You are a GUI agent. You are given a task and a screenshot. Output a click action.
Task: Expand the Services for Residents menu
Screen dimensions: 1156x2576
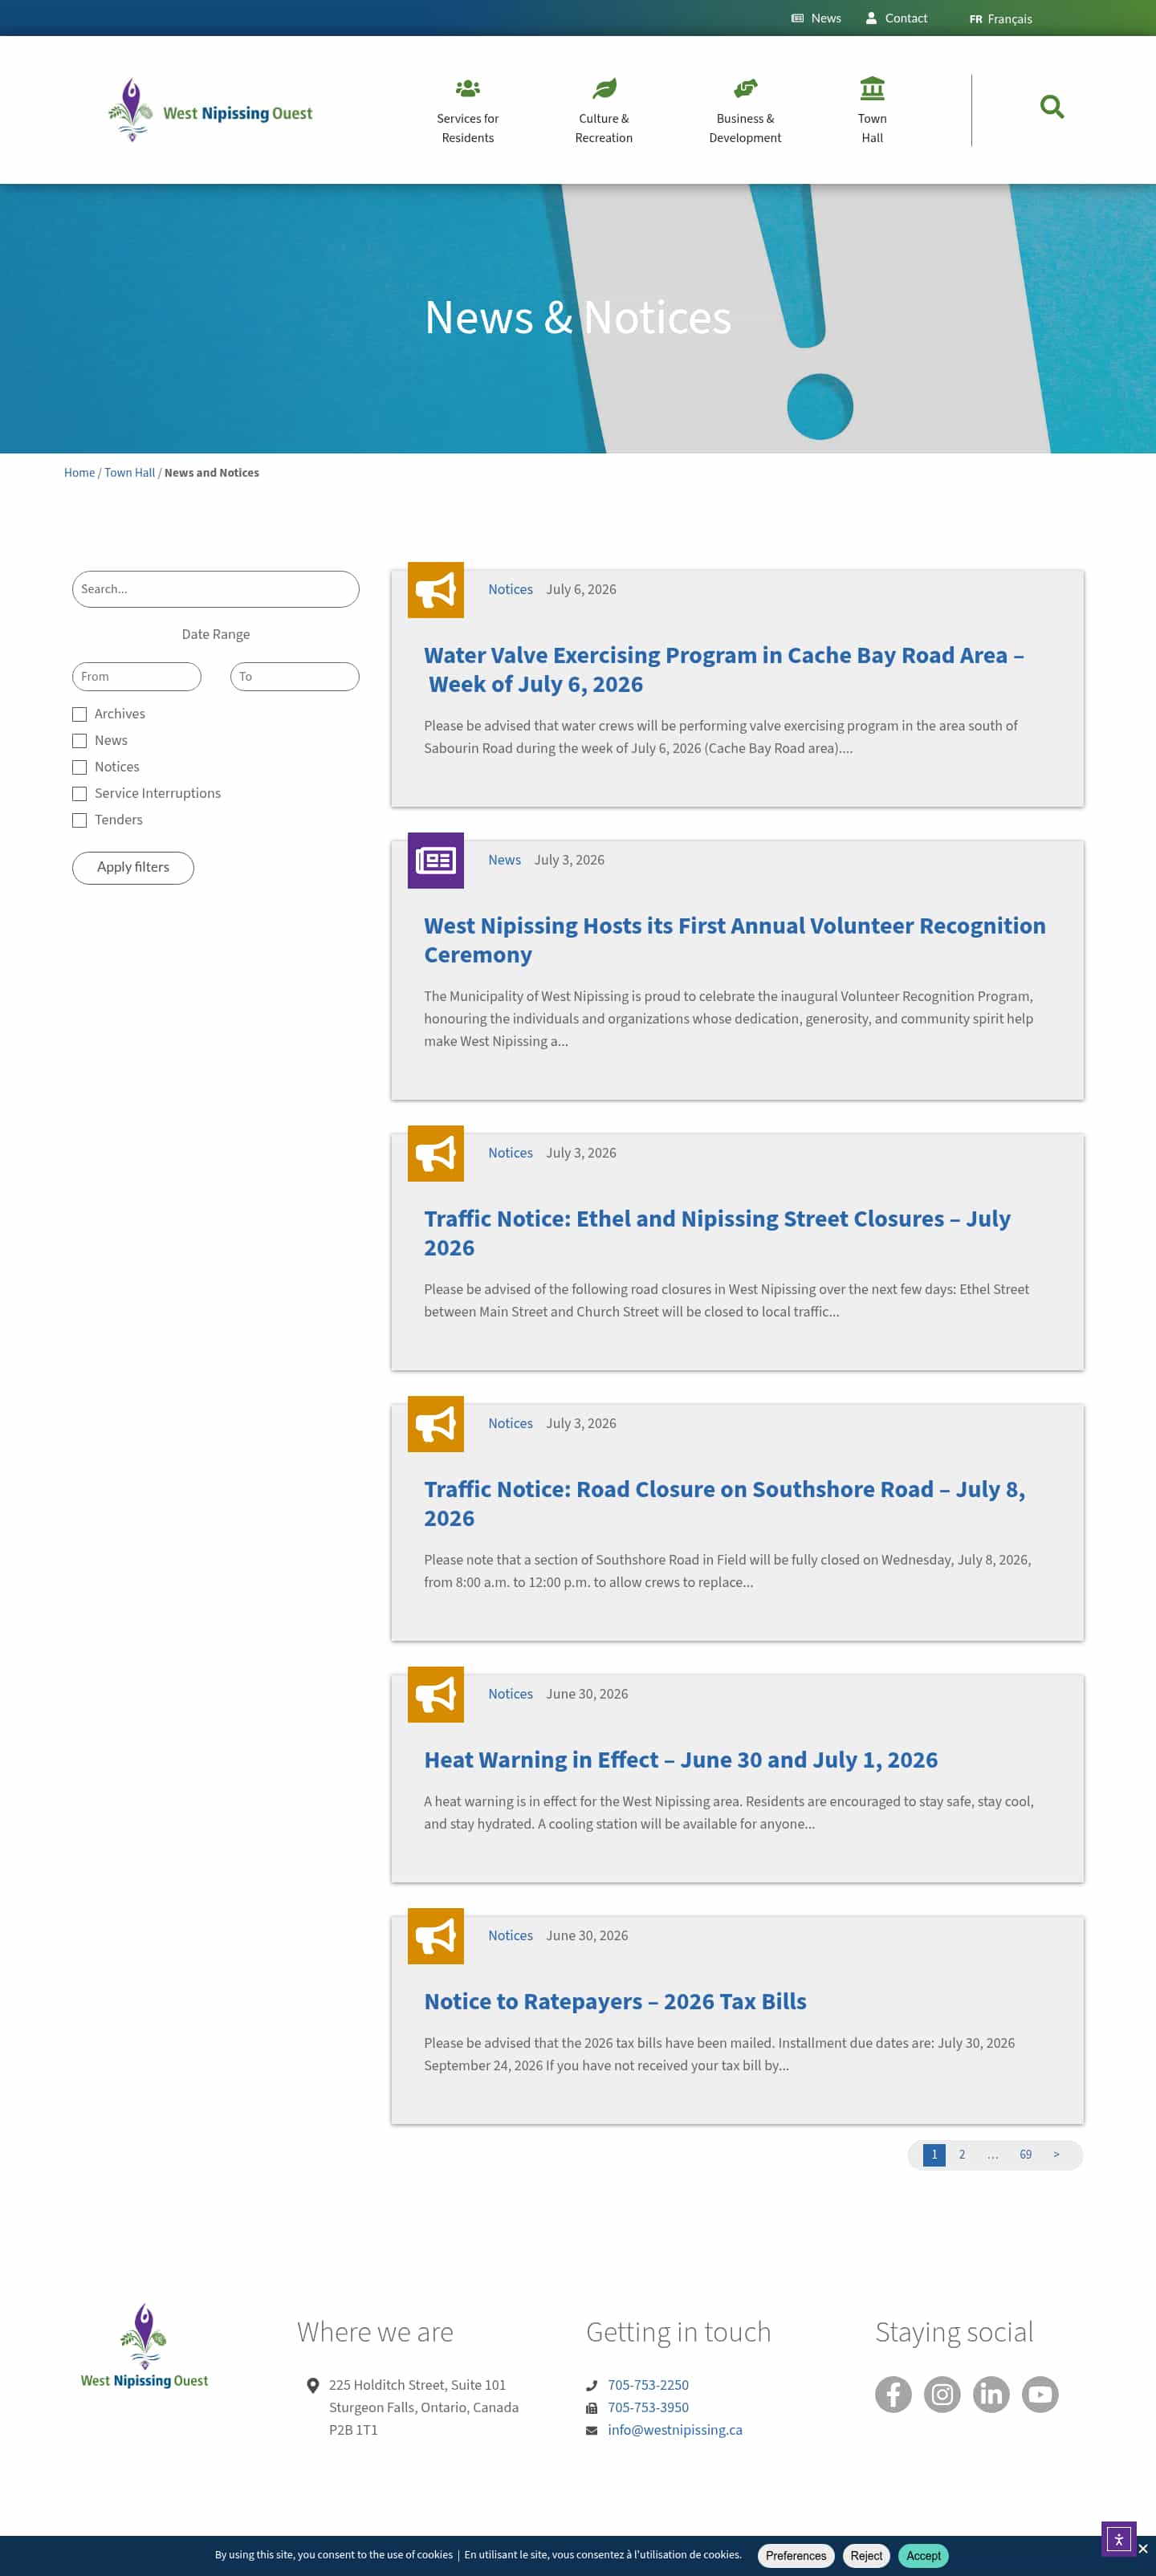coord(468,110)
